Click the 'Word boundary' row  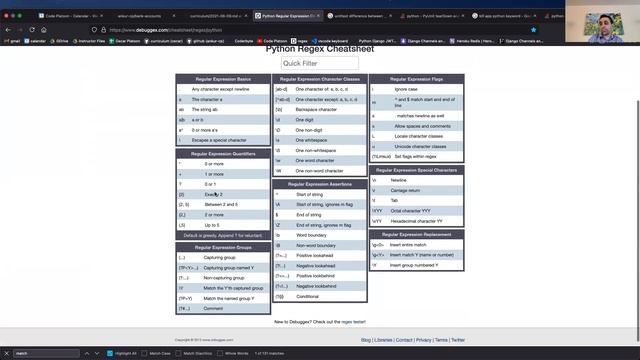pyautogui.click(x=320, y=235)
